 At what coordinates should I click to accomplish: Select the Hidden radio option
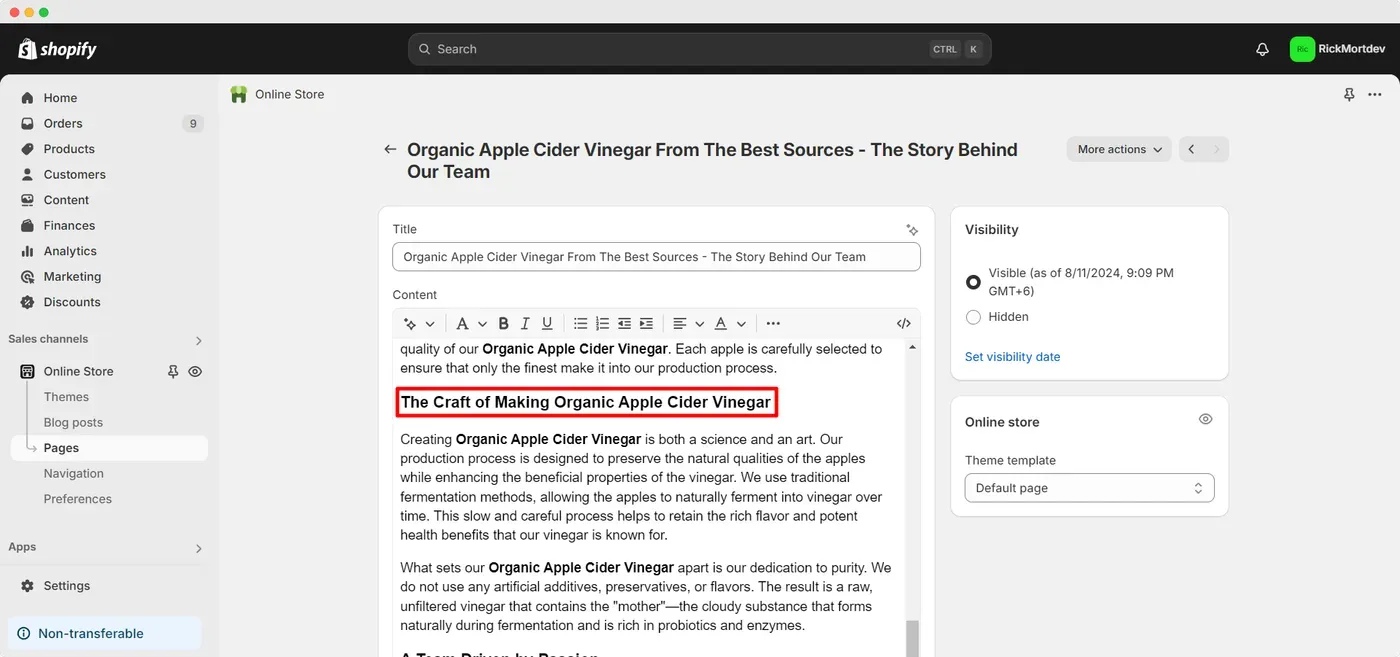tap(973, 317)
